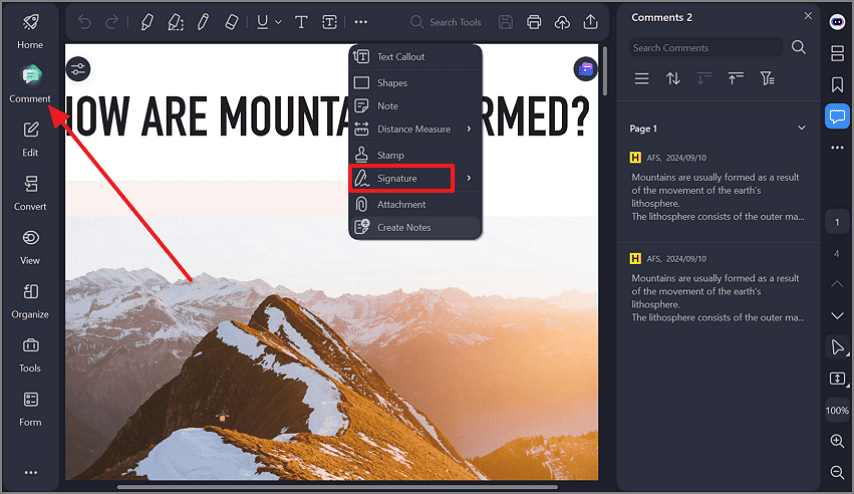Click the Undo arrow in toolbar
This screenshot has height=494, width=854.
(x=84, y=22)
